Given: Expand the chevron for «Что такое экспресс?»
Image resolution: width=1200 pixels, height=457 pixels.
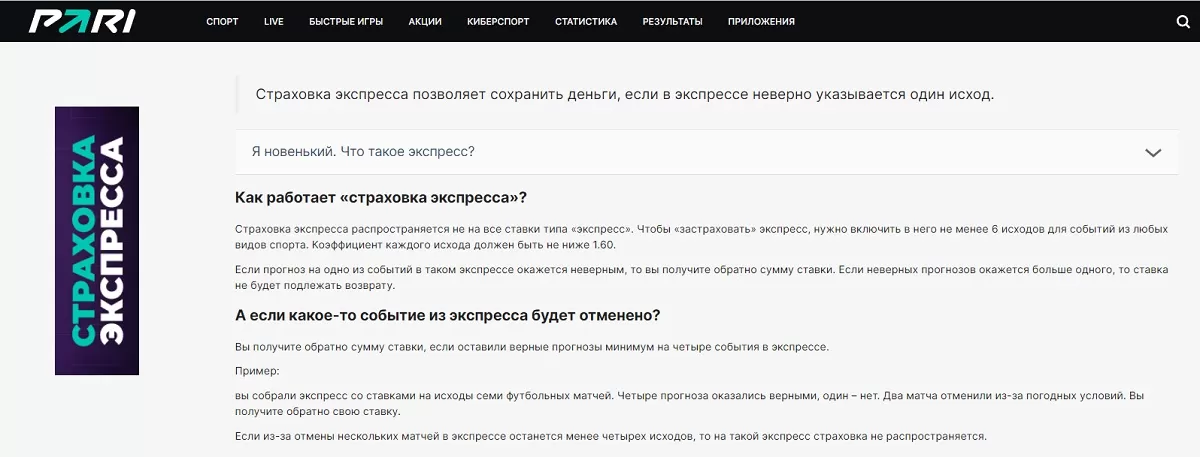Looking at the screenshot, I should pyautogui.click(x=1153, y=153).
